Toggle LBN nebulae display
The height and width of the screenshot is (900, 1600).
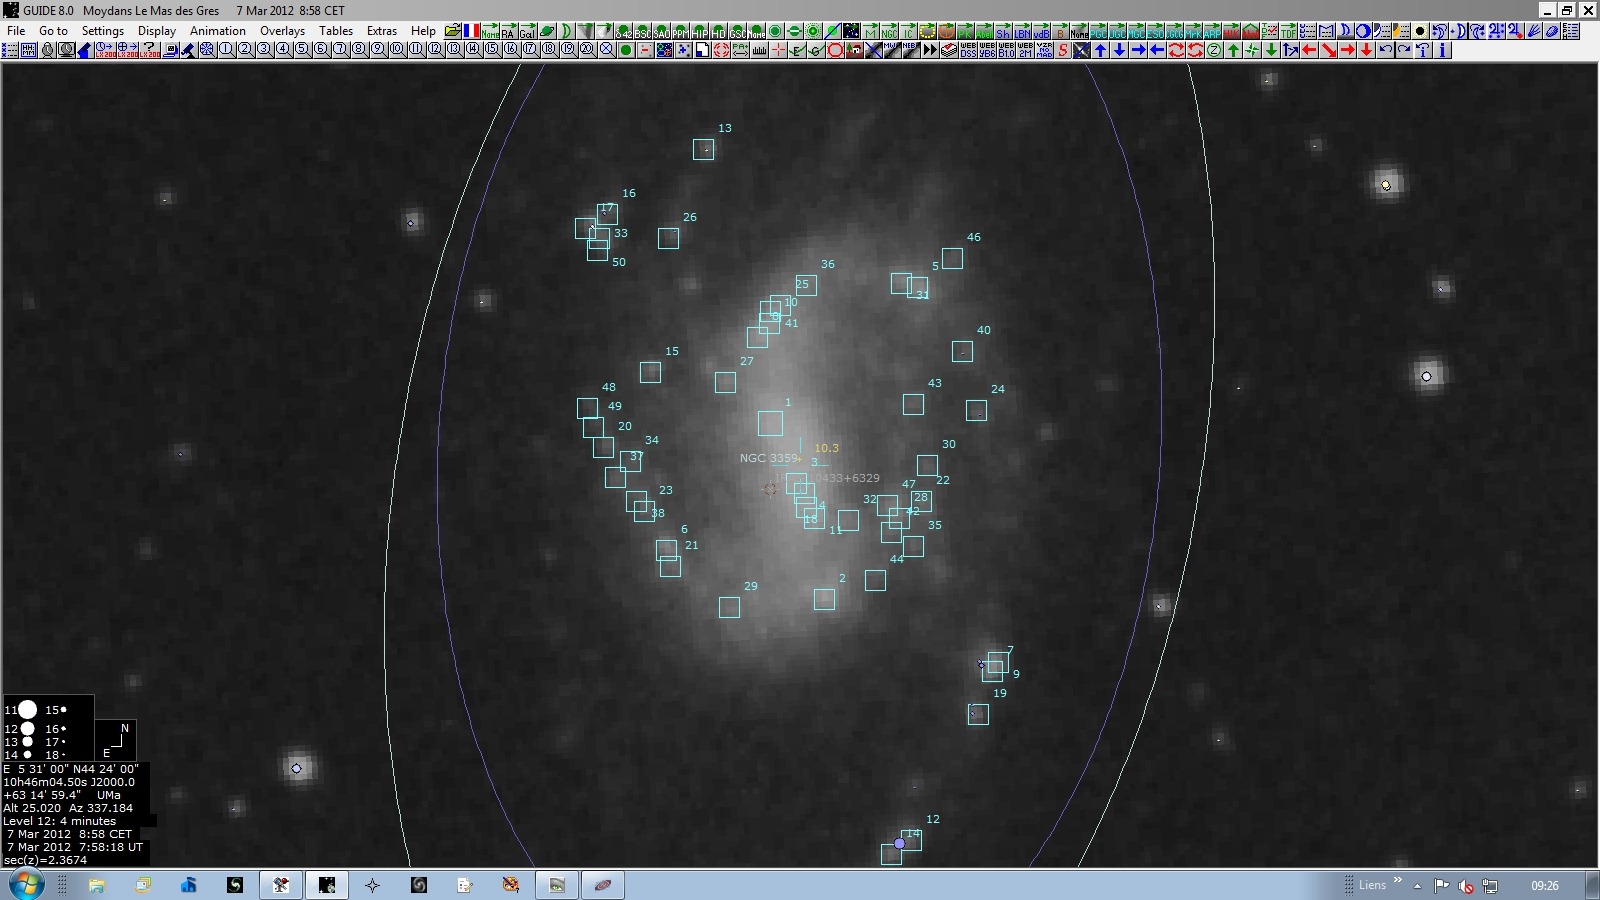[x=1022, y=31]
